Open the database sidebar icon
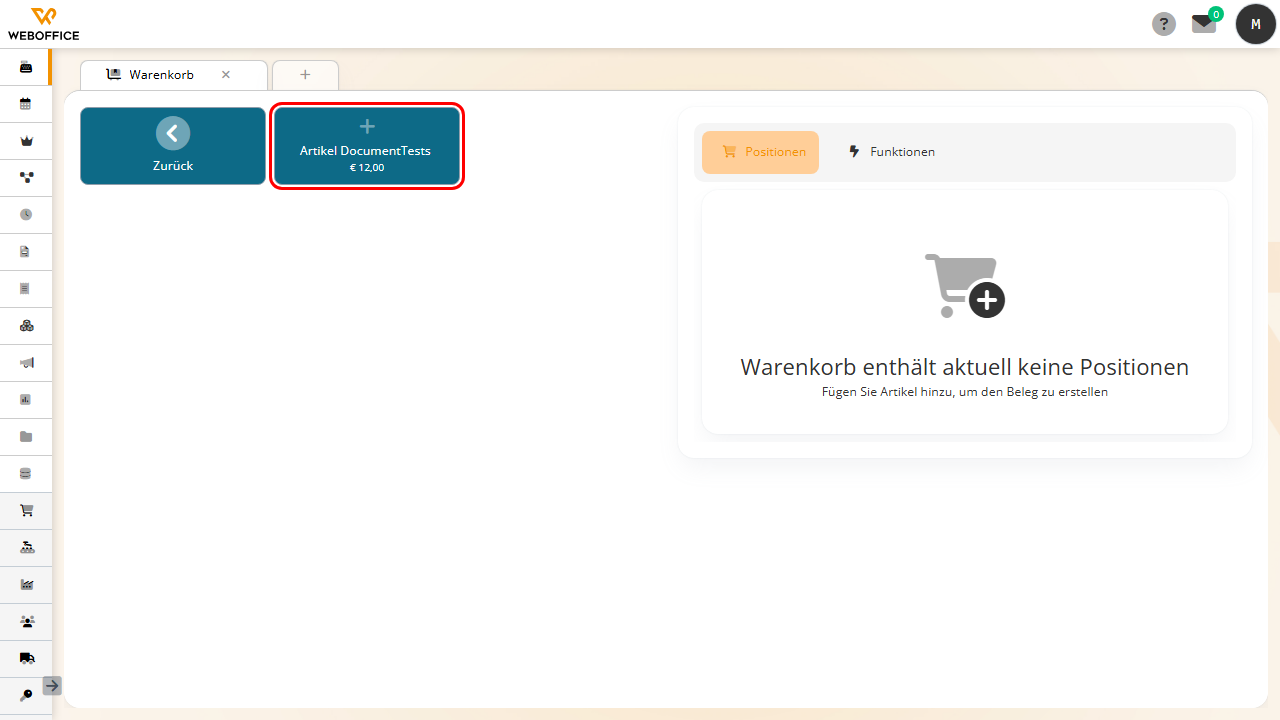The height and width of the screenshot is (720, 1280). click(x=26, y=473)
